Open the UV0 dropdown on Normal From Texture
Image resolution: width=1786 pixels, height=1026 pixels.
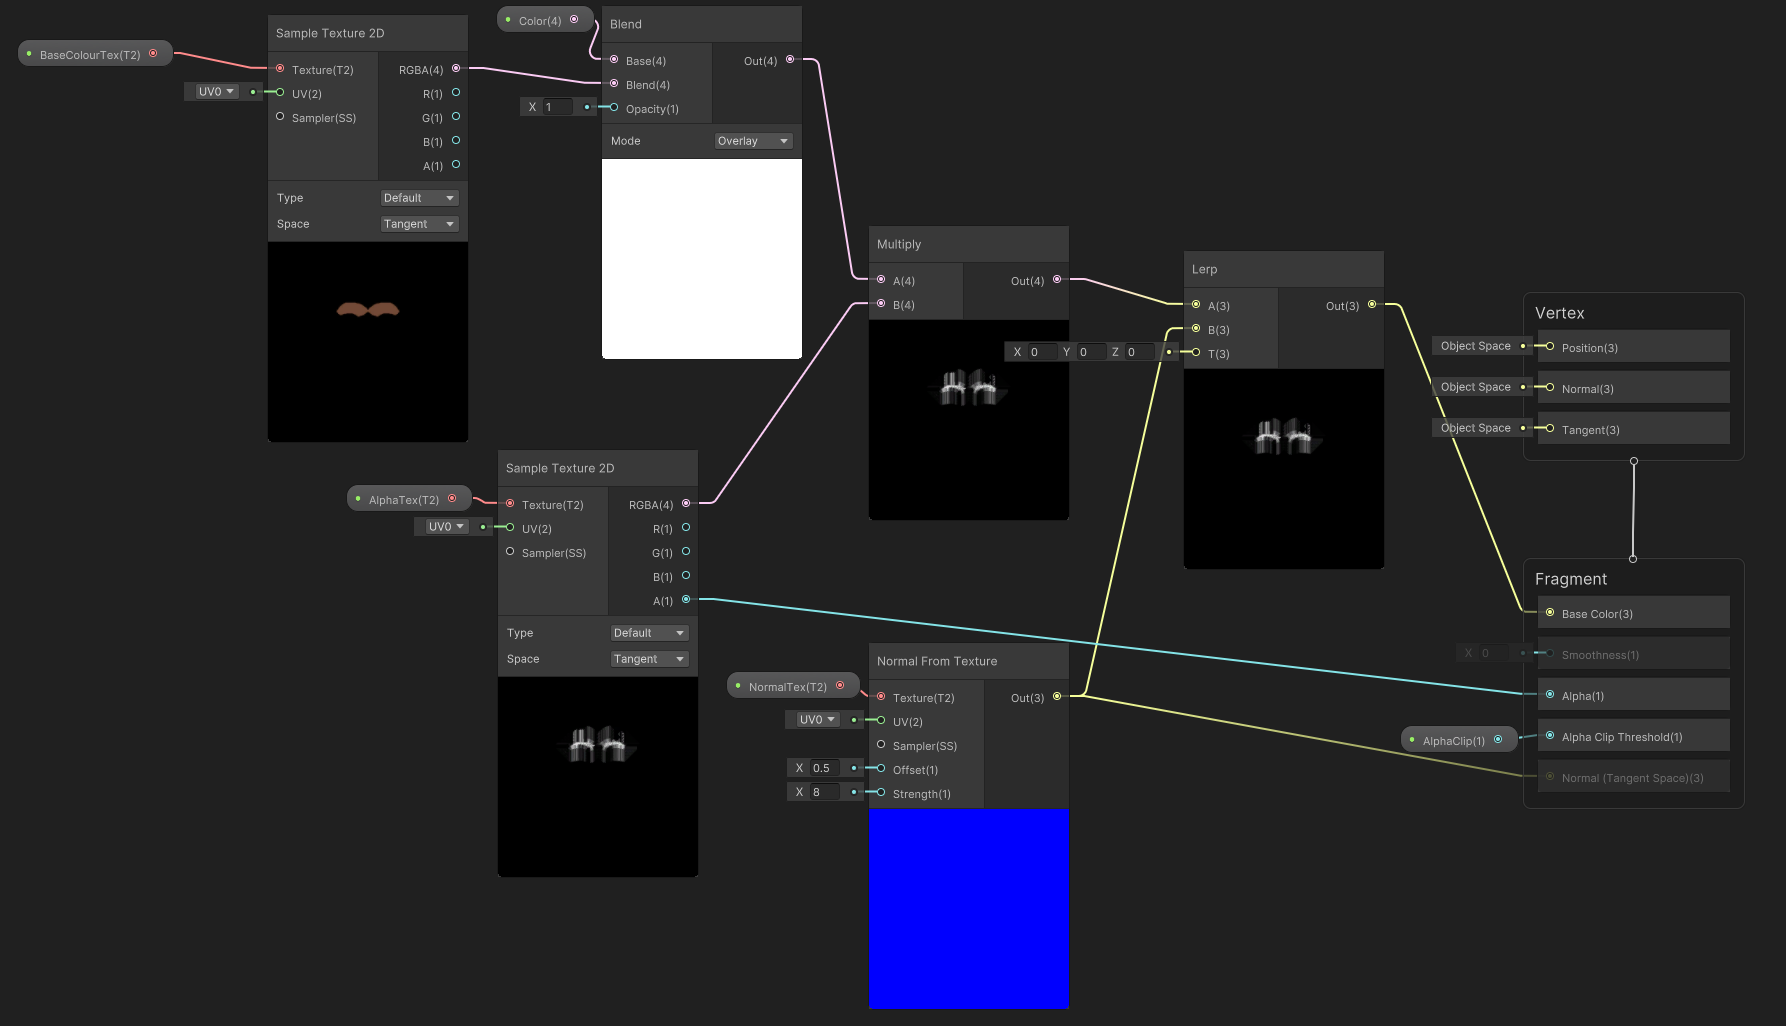pyautogui.click(x=817, y=720)
